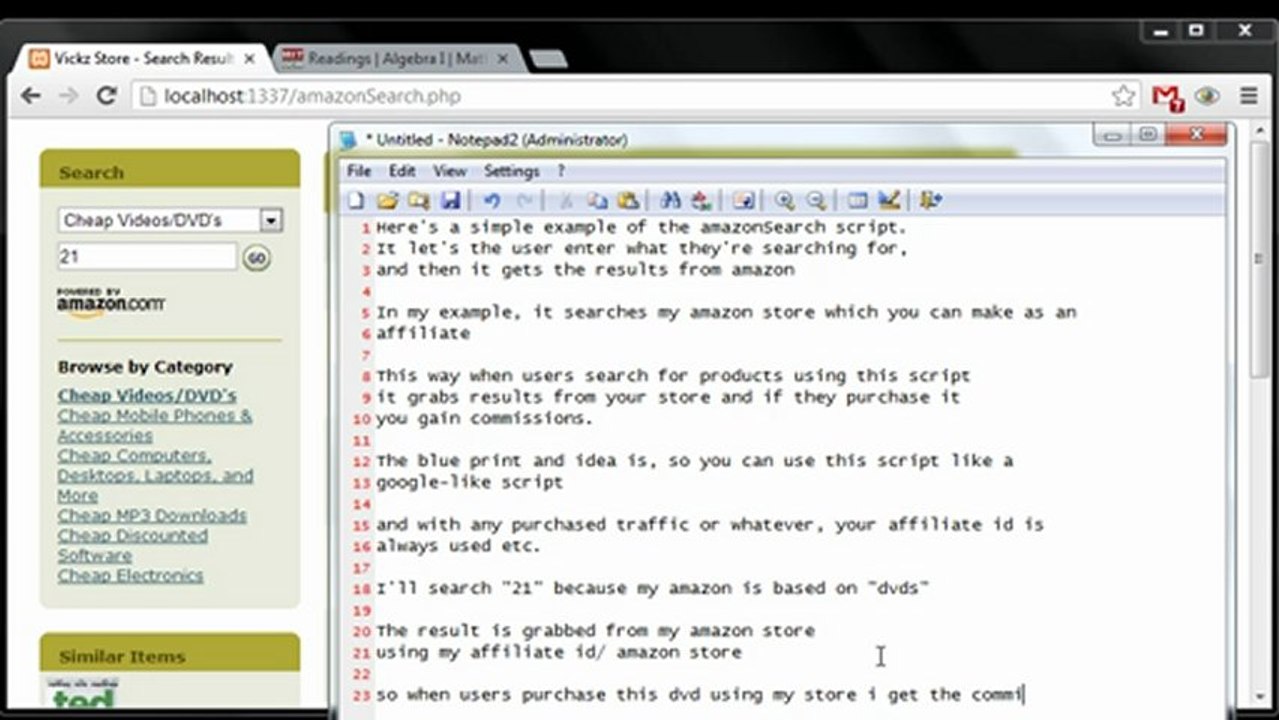The height and width of the screenshot is (720, 1279).
Task: Click the Similar Items product thumbnail
Action: coord(81,692)
